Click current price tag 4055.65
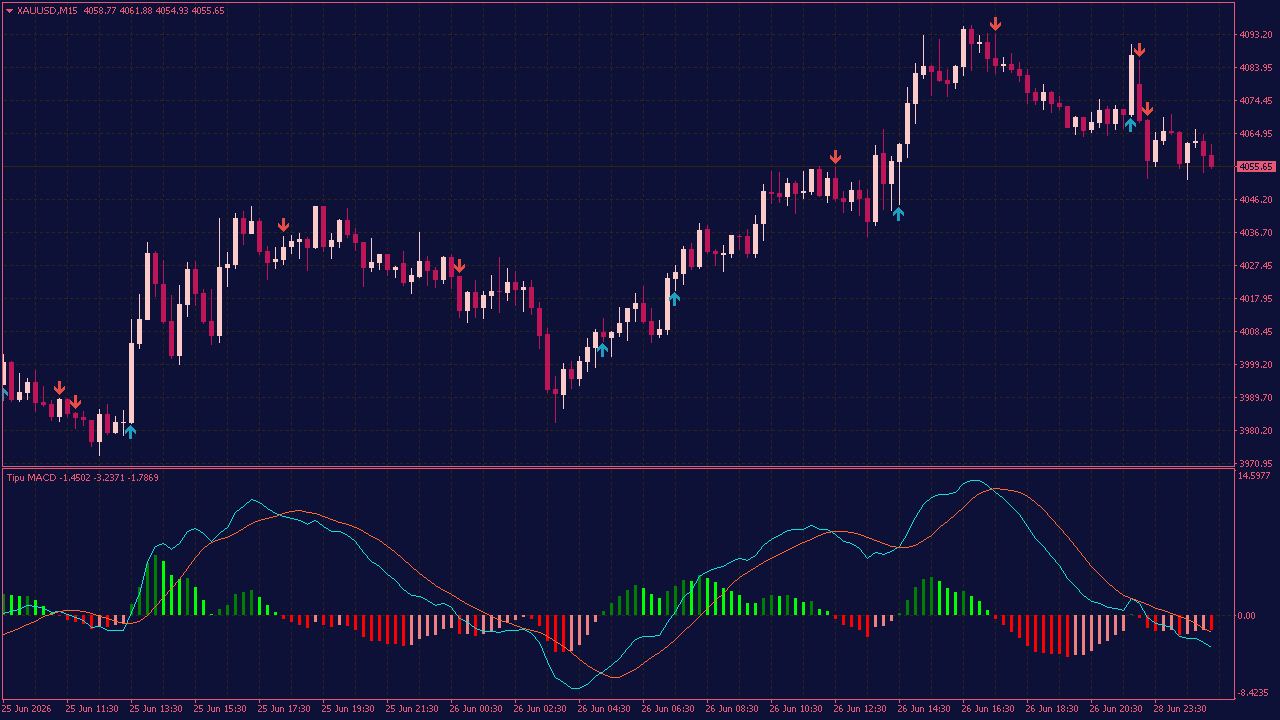This screenshot has width=1280, height=720. [x=1255, y=167]
